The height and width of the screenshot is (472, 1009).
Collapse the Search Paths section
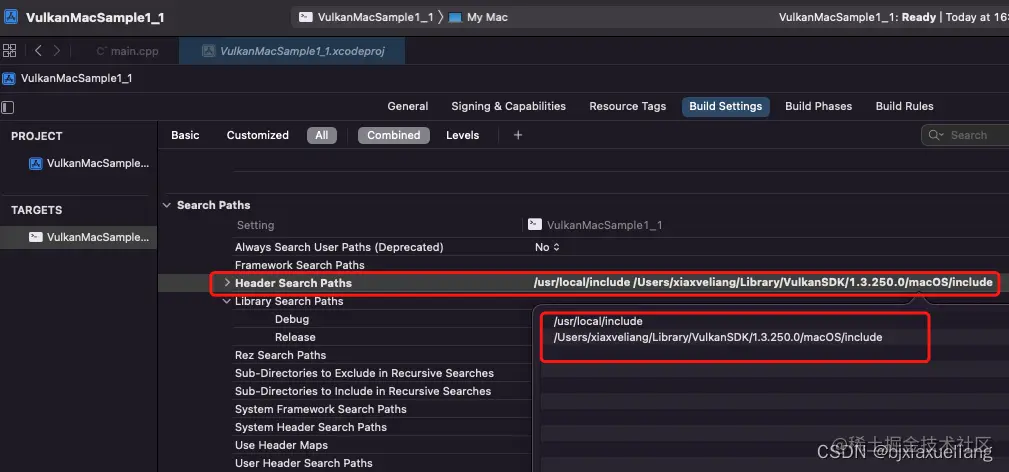[167, 205]
